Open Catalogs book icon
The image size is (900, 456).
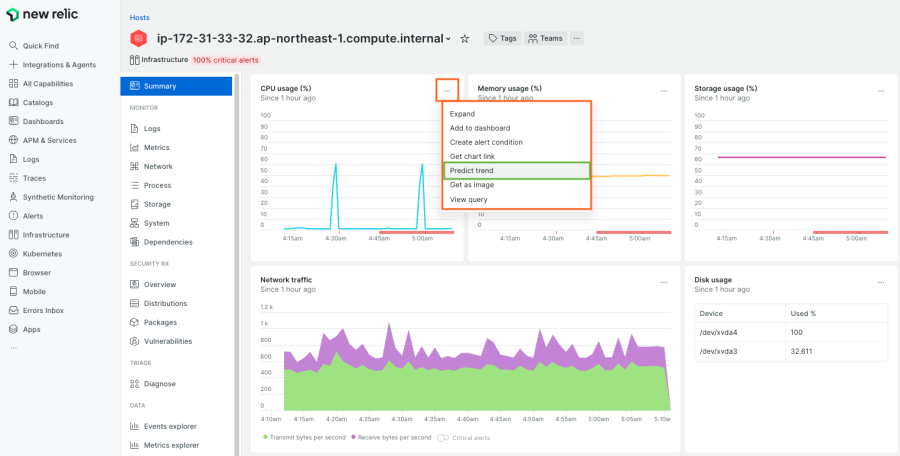point(13,103)
